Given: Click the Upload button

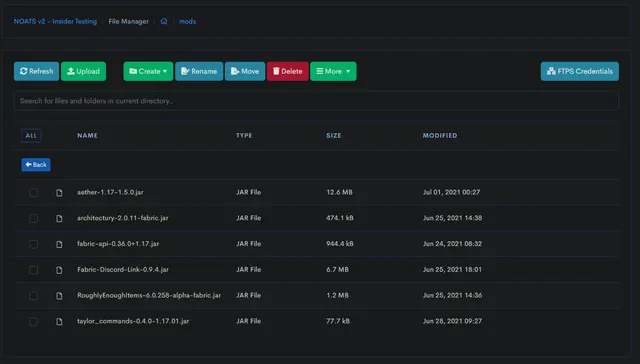Looking at the screenshot, I should pos(83,71).
